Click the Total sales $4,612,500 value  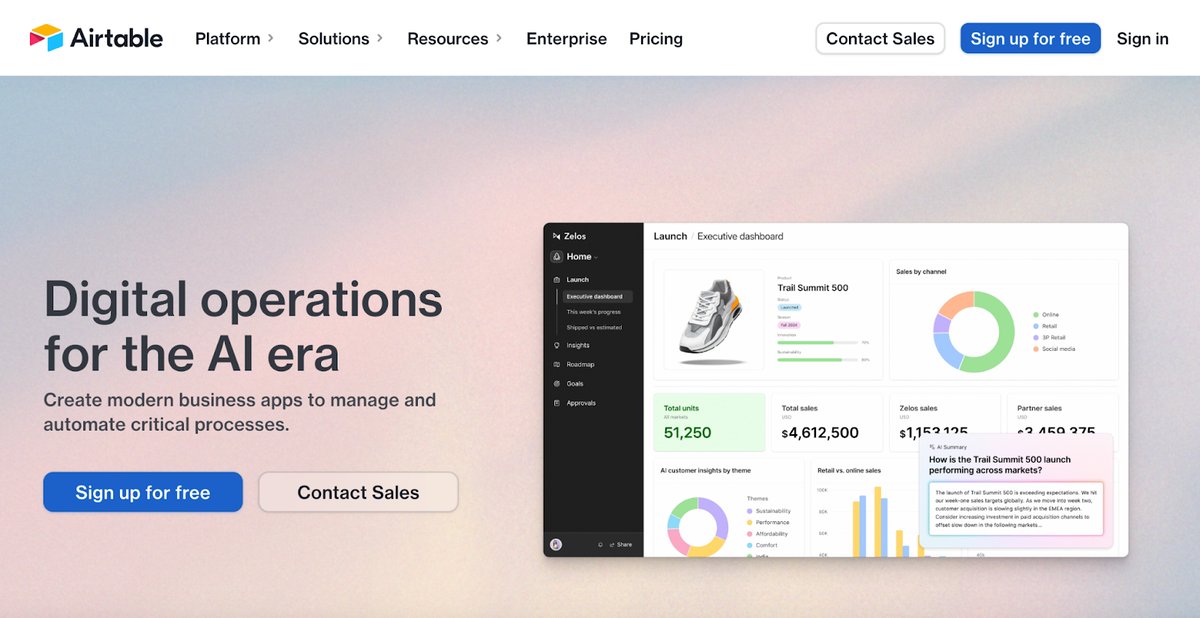820,433
